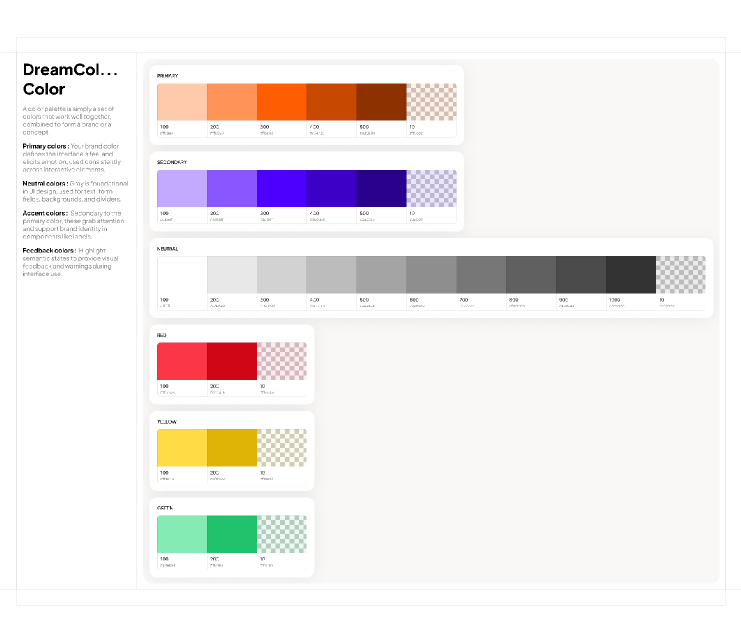The width and height of the screenshot is (741, 642).
Task: Click the YELLOW palette heading
Action: (167, 421)
